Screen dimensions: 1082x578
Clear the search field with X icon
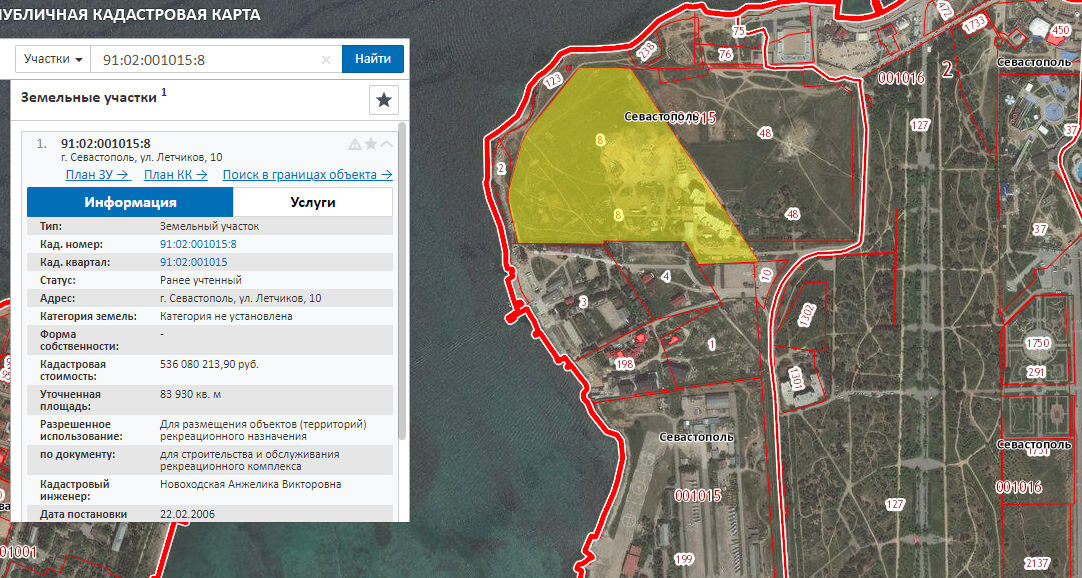(326, 60)
